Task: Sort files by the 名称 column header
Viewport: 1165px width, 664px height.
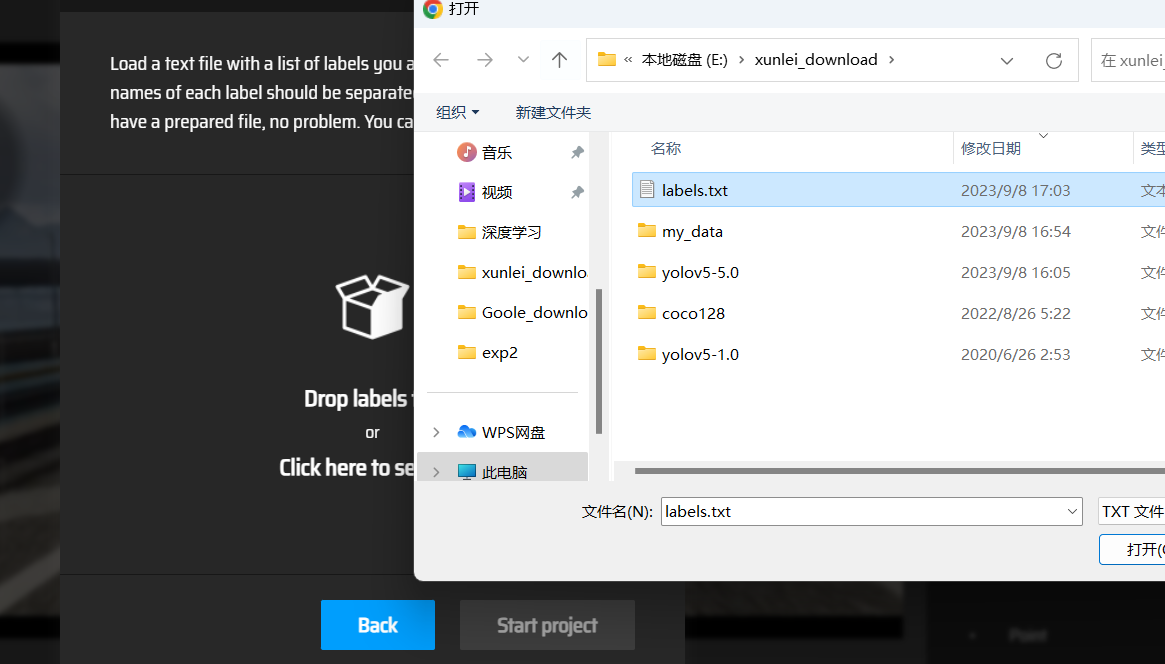Action: 666,148
